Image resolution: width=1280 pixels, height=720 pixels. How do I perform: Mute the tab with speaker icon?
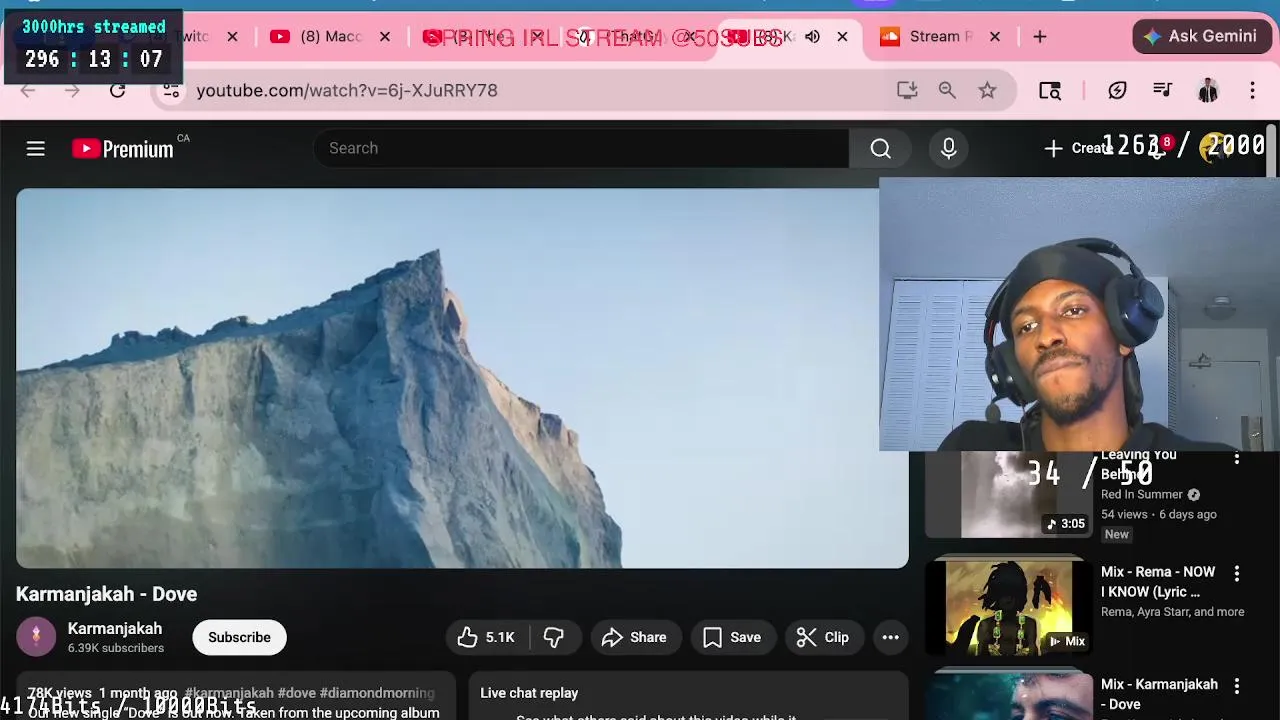812,36
